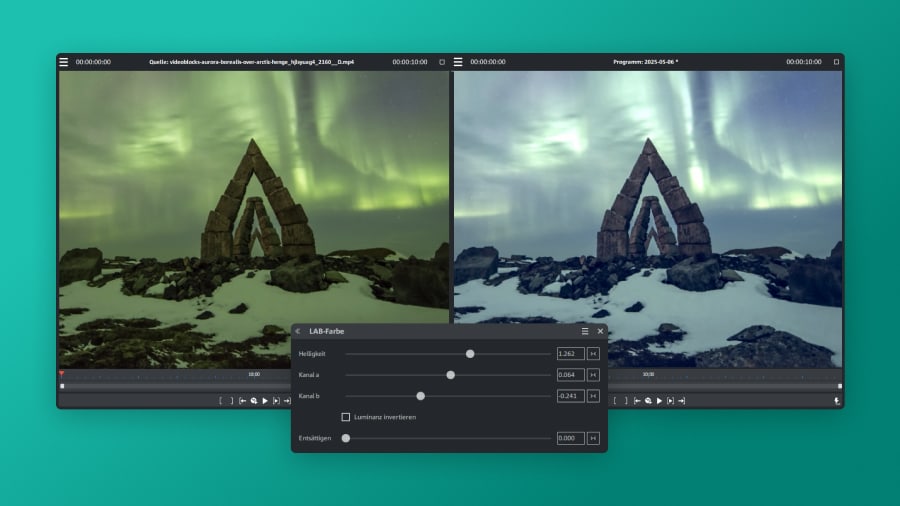Screen dimensions: 900x506
Task: Set the out point in the program monitor
Action: [626, 401]
